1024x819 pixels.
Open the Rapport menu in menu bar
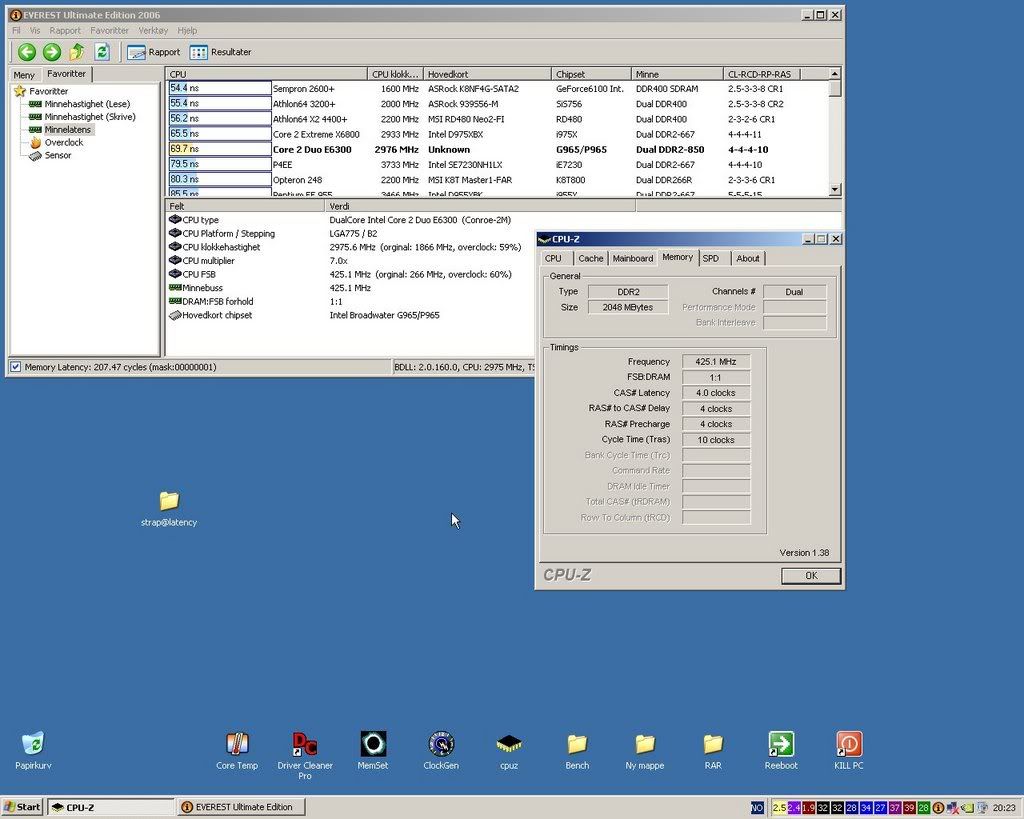point(65,31)
